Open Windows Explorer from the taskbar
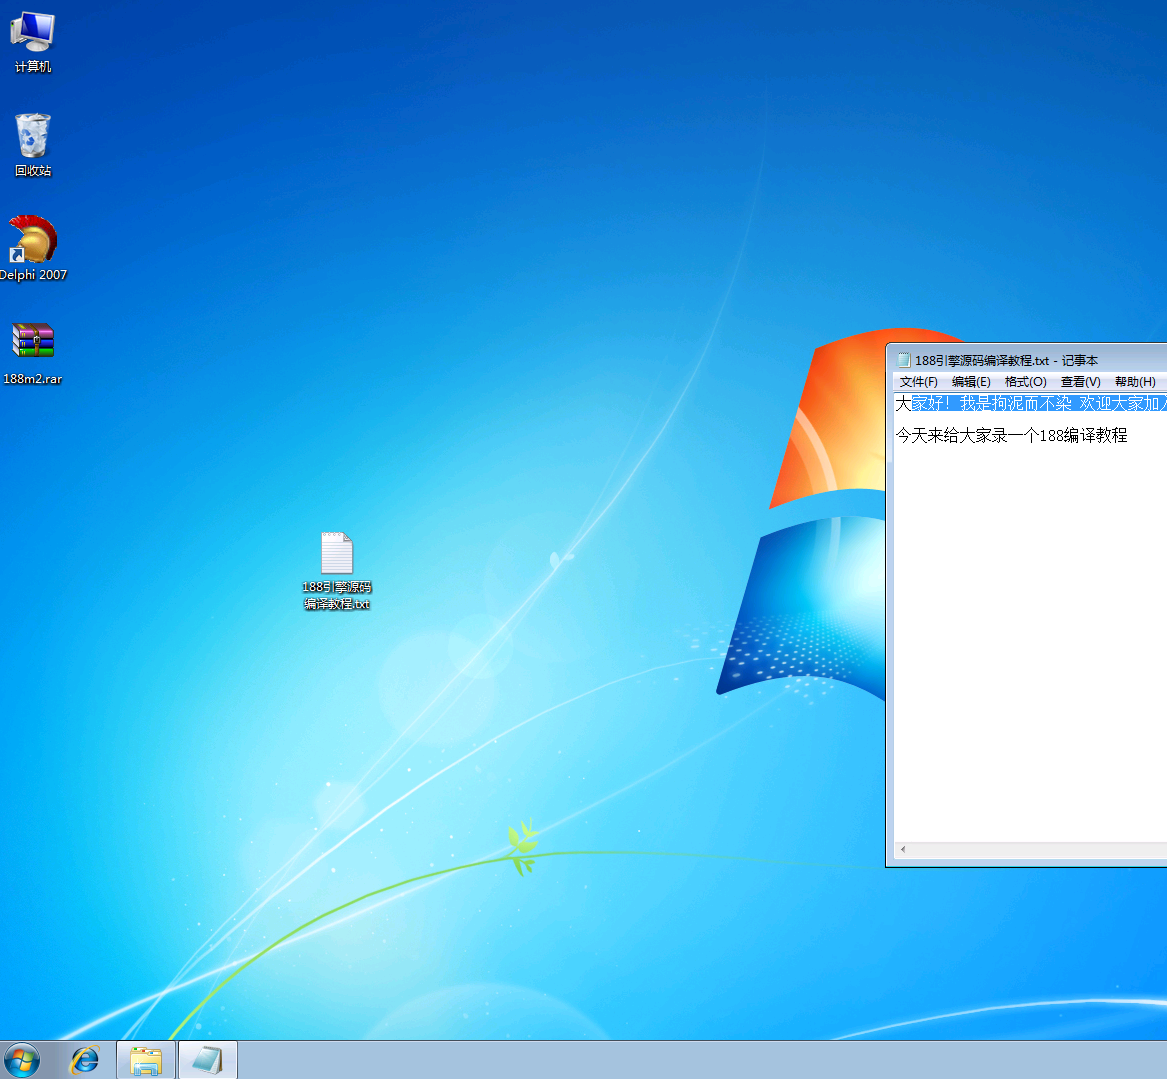1167x1079 pixels. tap(146, 1060)
